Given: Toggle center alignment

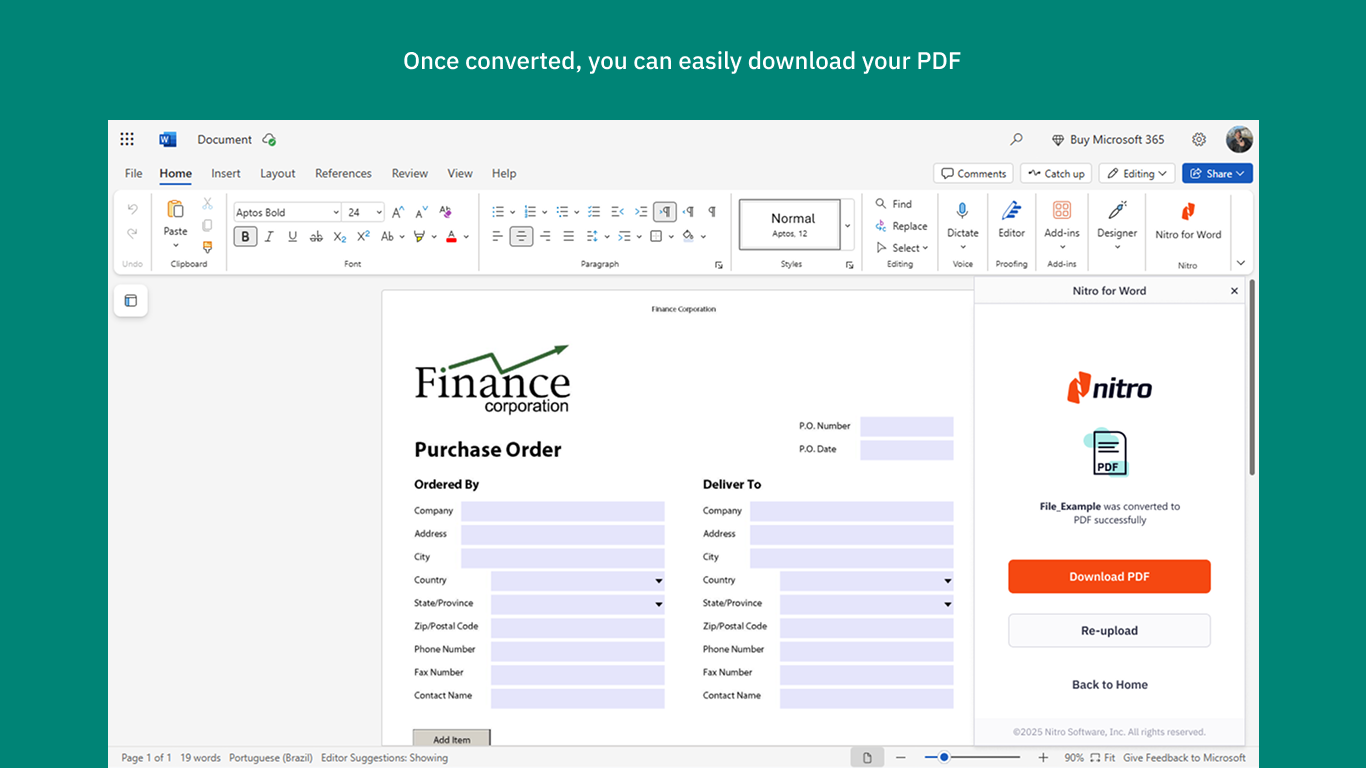Looking at the screenshot, I should click(521, 237).
